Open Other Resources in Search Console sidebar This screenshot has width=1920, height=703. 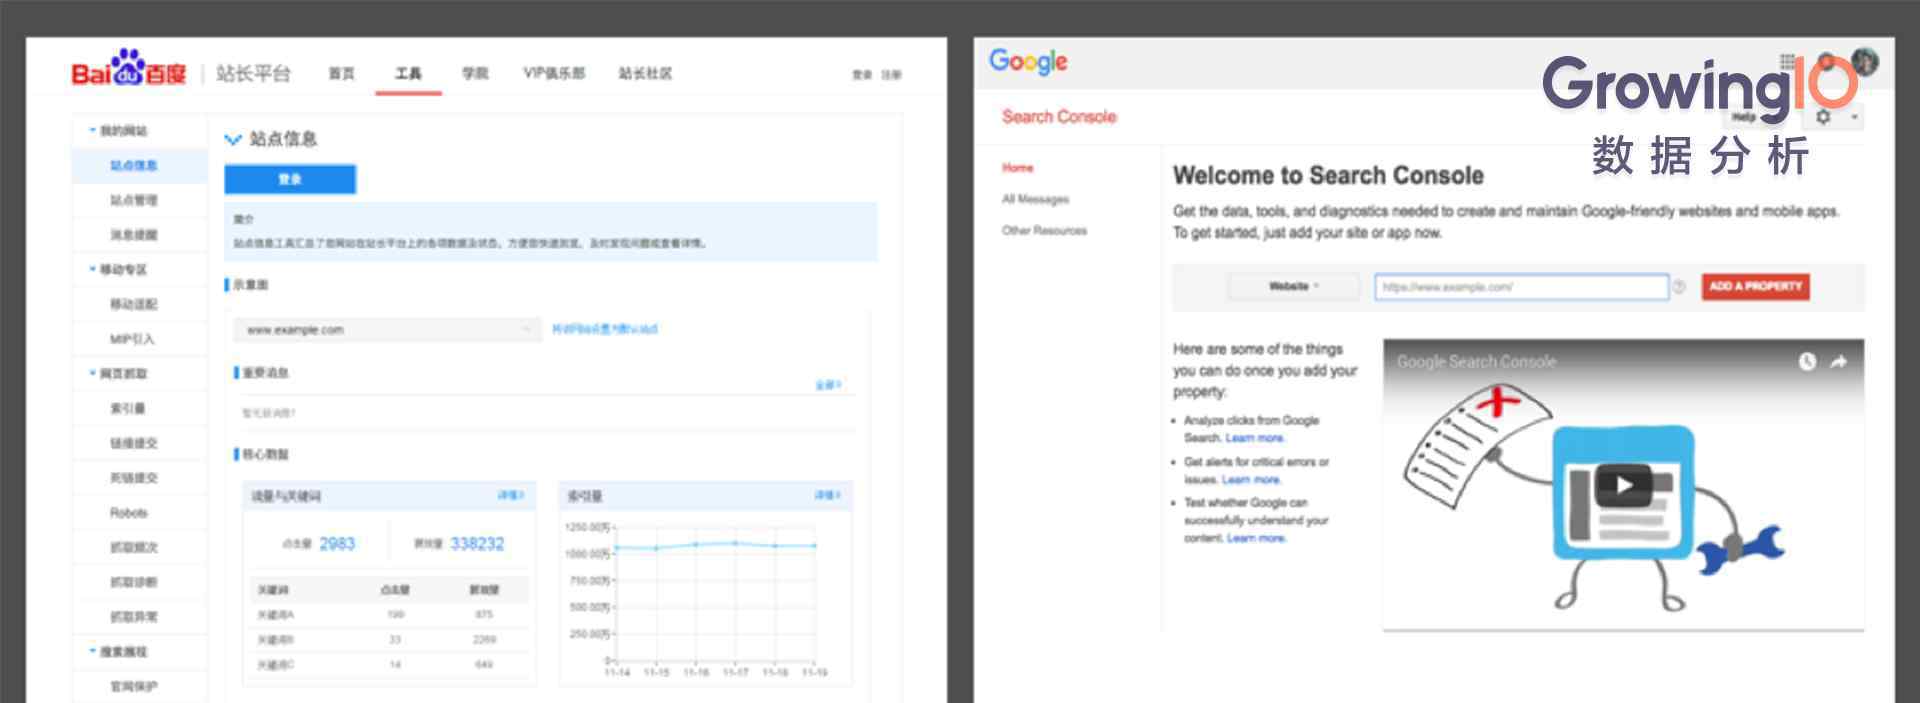coord(1044,230)
